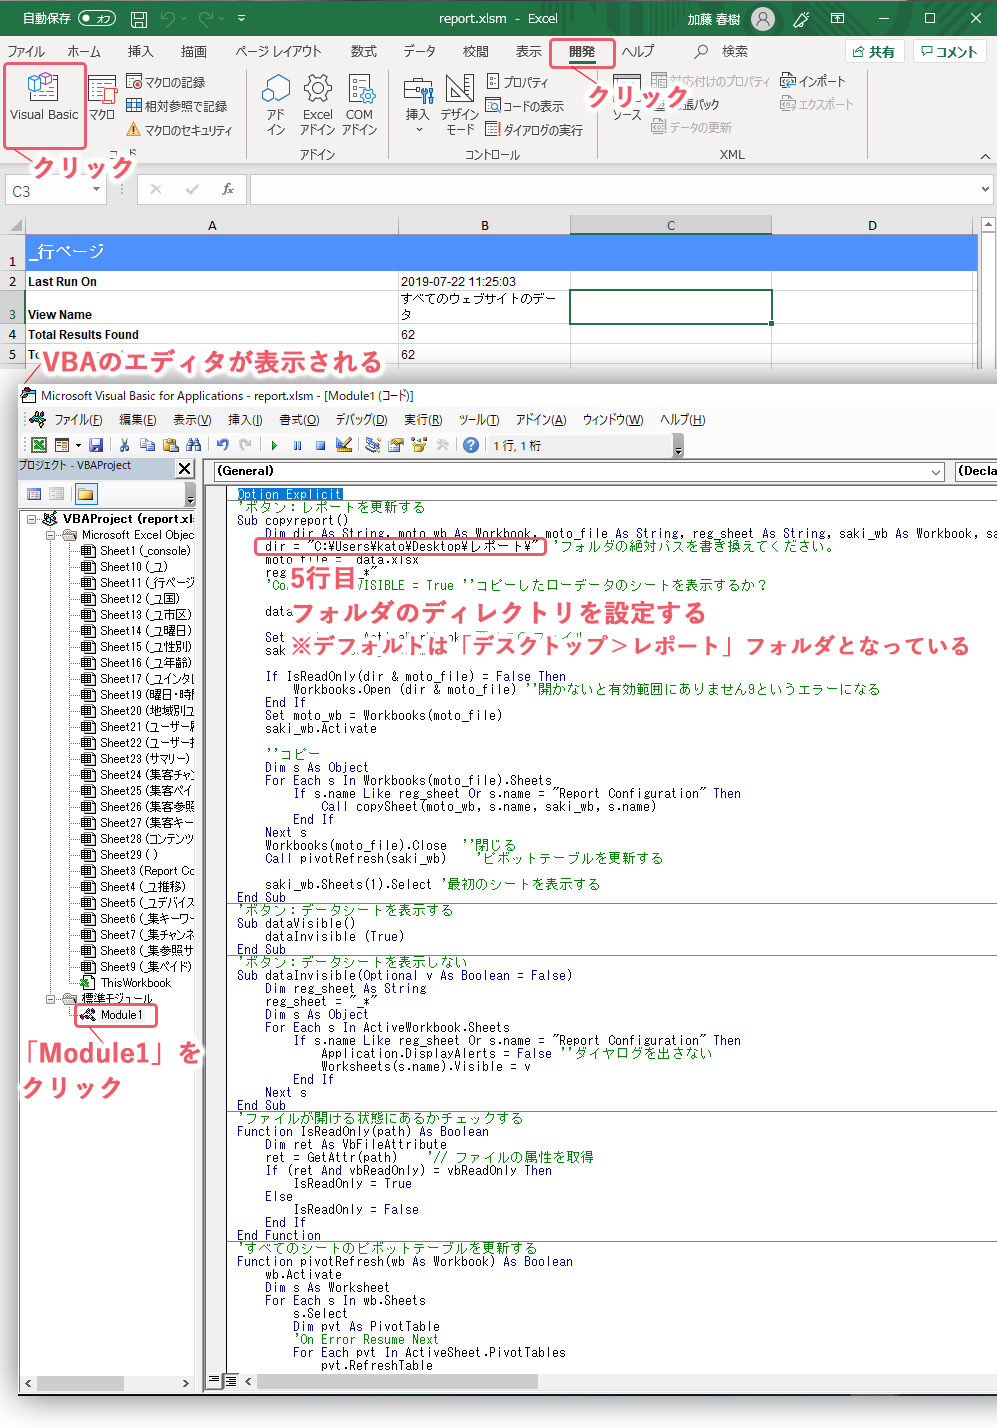Image resolution: width=997 pixels, height=1428 pixels.
Task: Click the Paste icon in VBA toolbar
Action: pos(171,445)
